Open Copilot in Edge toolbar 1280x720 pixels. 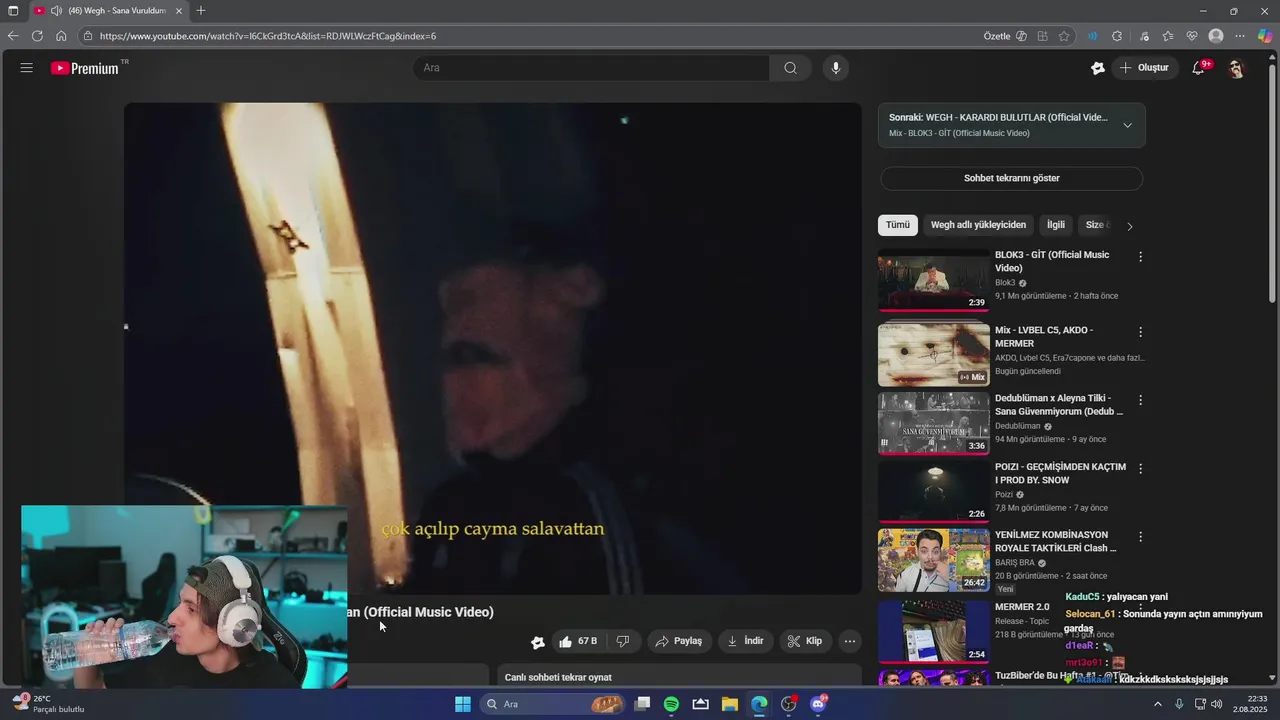1265,36
